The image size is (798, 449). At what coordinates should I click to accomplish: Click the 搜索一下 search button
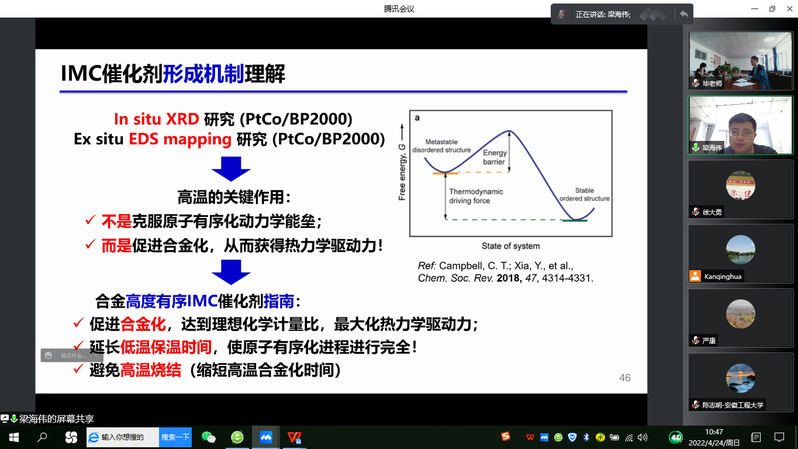point(175,437)
